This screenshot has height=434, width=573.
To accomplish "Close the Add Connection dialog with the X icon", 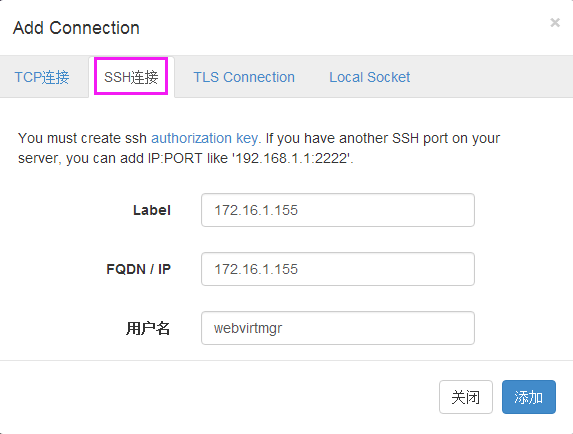I will [x=555, y=23].
